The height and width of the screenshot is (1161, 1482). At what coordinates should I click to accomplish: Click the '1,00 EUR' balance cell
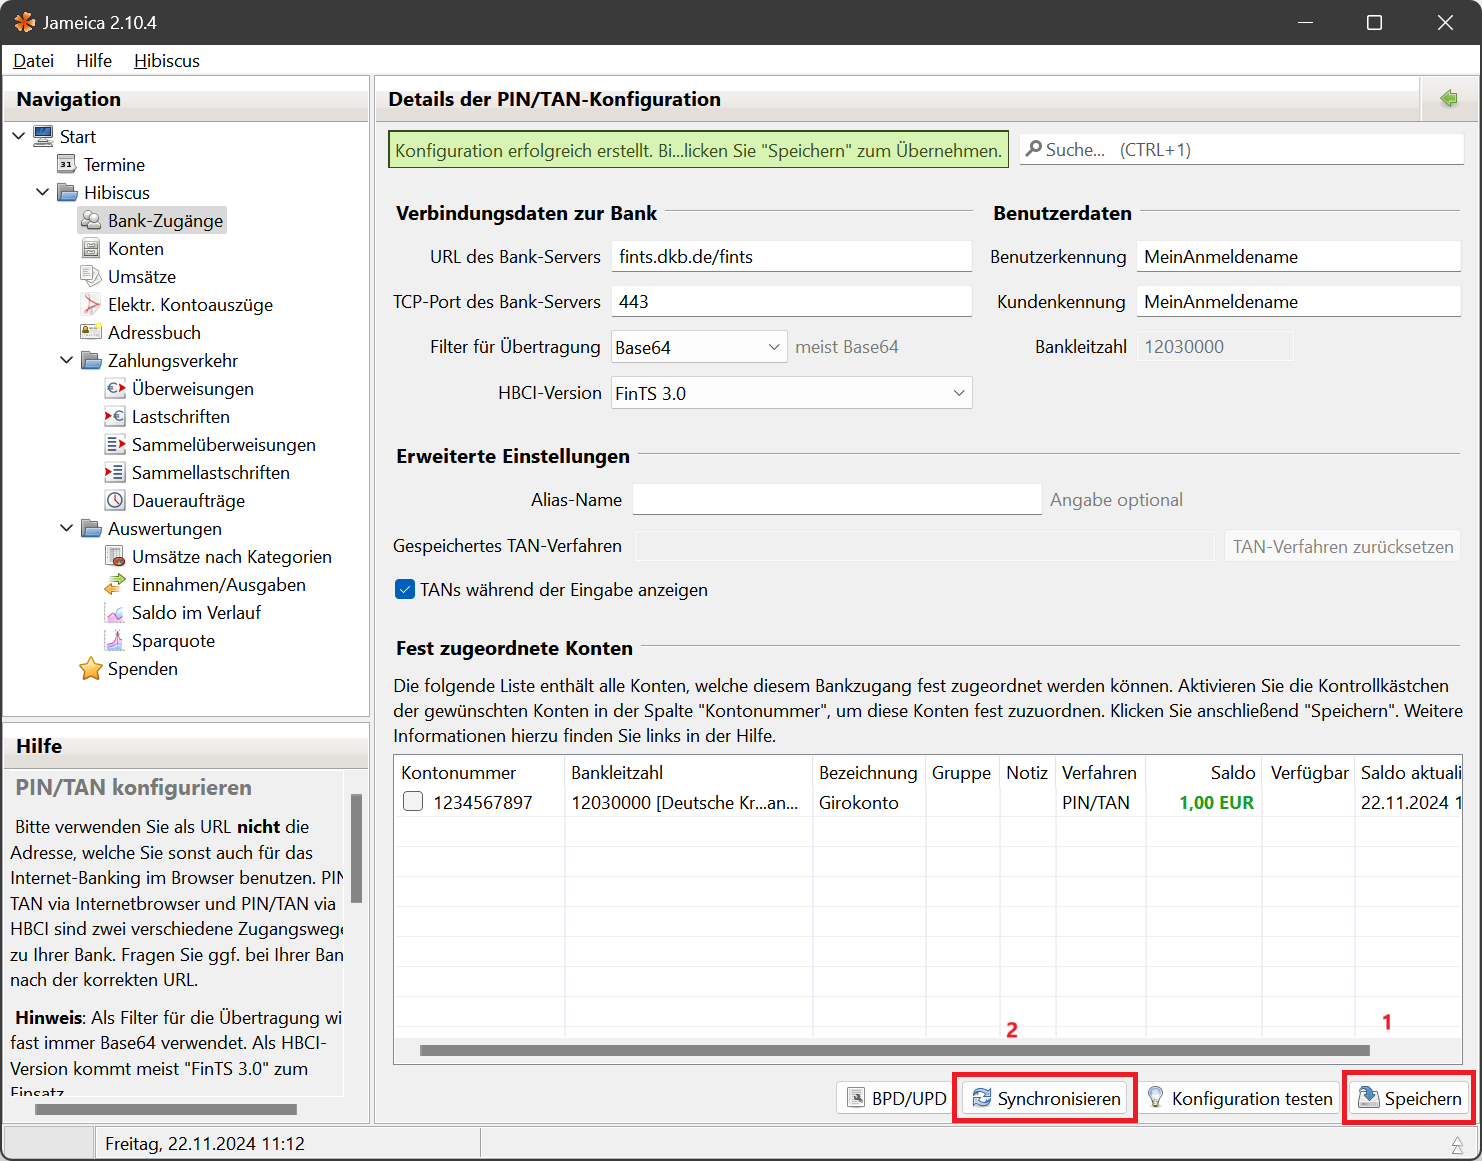(1216, 802)
